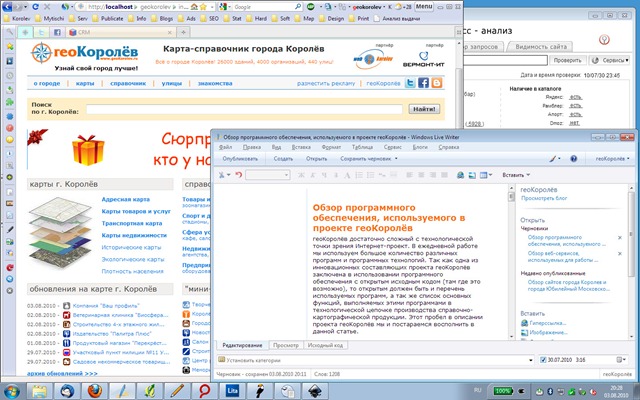Open the Файл menu in Live Writer

(x=225, y=147)
